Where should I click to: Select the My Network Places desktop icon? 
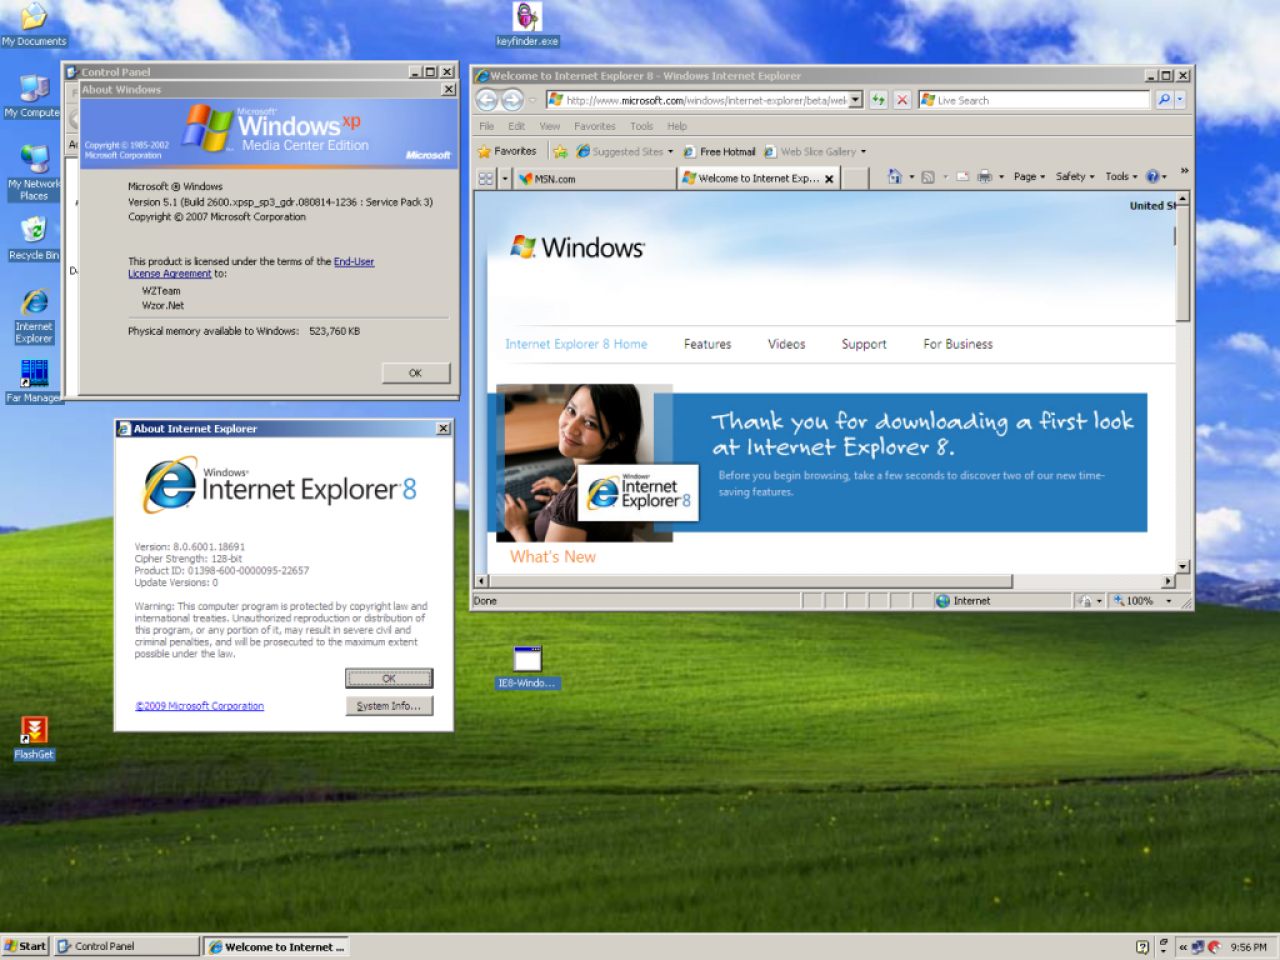[x=34, y=172]
